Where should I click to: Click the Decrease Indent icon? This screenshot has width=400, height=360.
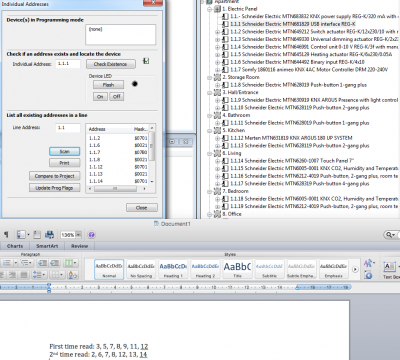tap(42, 263)
